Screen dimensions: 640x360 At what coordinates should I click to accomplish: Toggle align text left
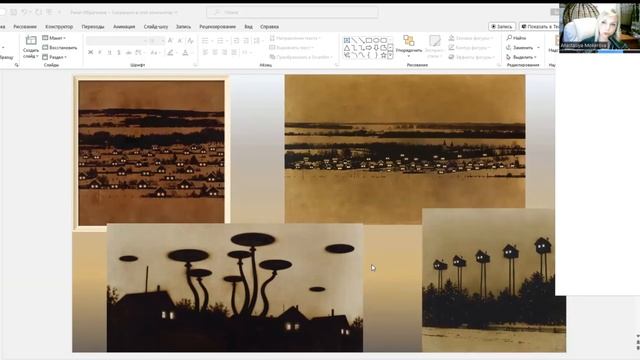pyautogui.click(x=205, y=52)
